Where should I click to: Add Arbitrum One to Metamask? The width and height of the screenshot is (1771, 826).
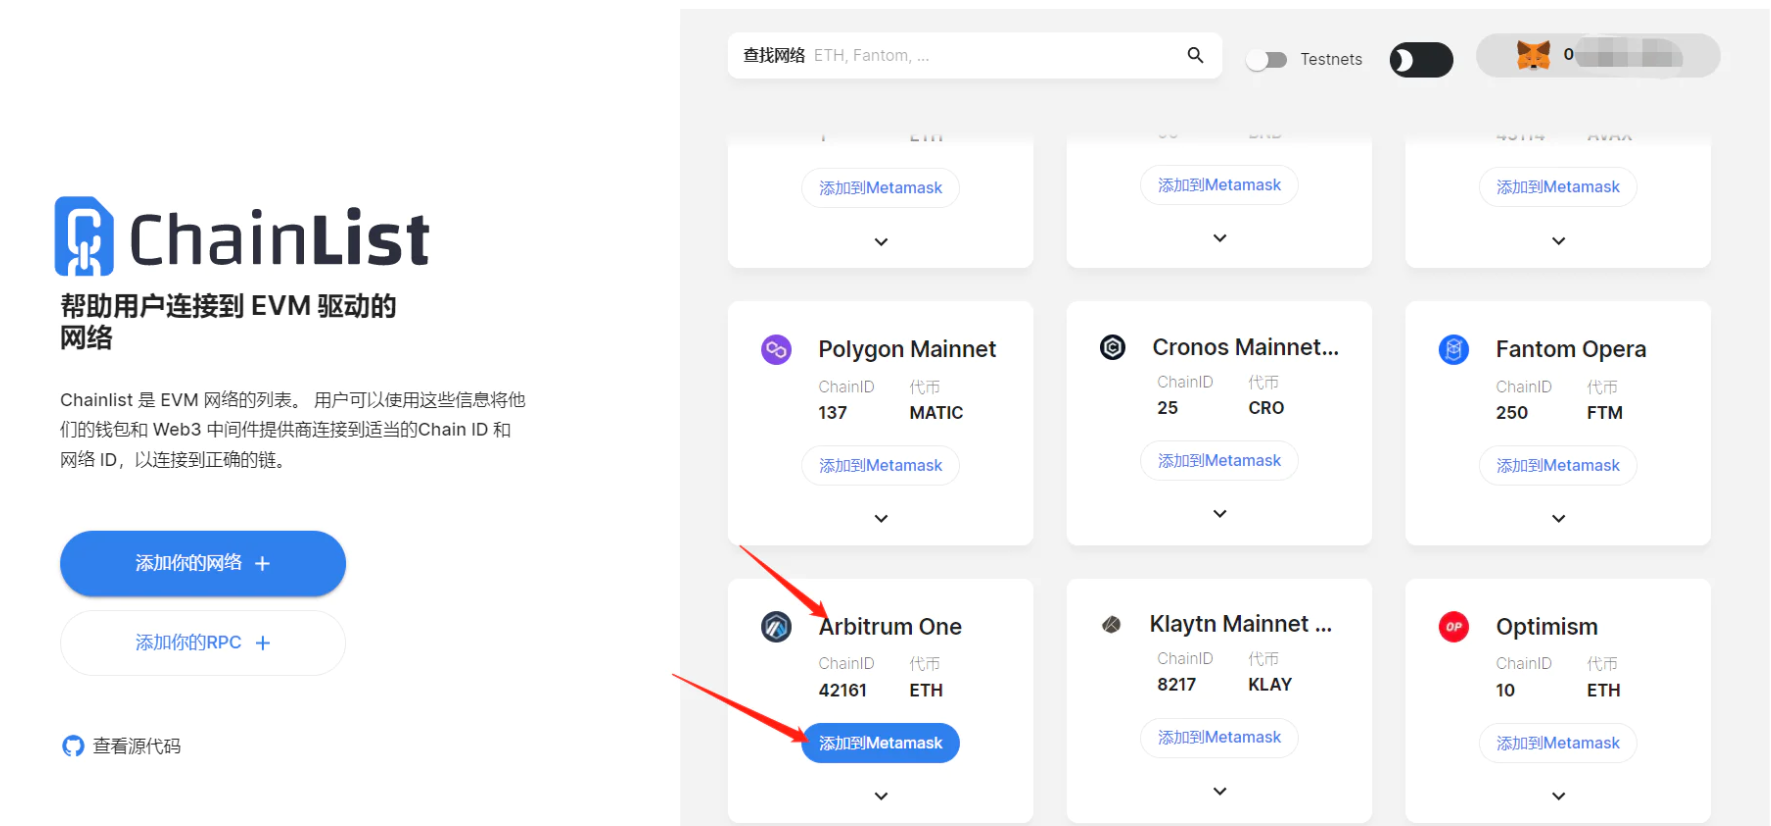(x=881, y=743)
